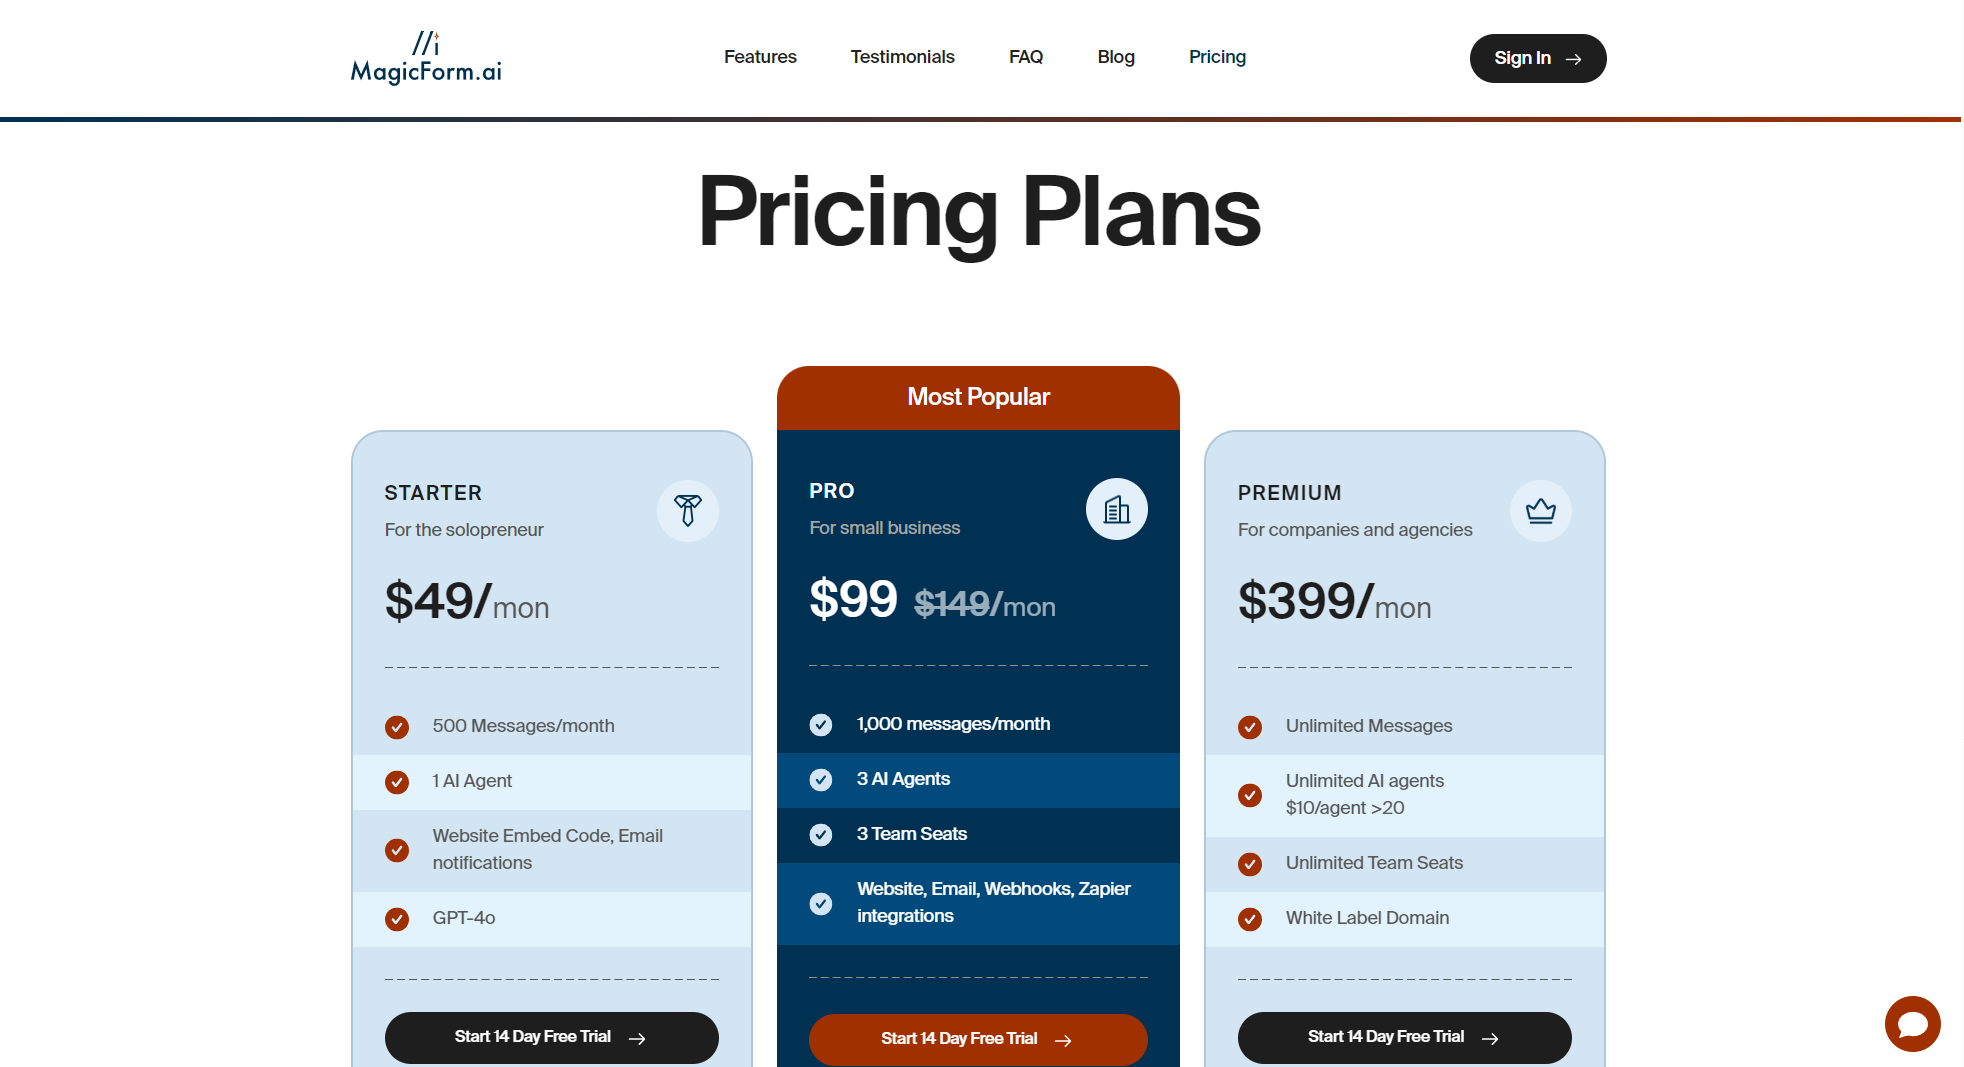Screen dimensions: 1964x1067
Task: Select Pricing in the navigation
Action: coord(1217,57)
